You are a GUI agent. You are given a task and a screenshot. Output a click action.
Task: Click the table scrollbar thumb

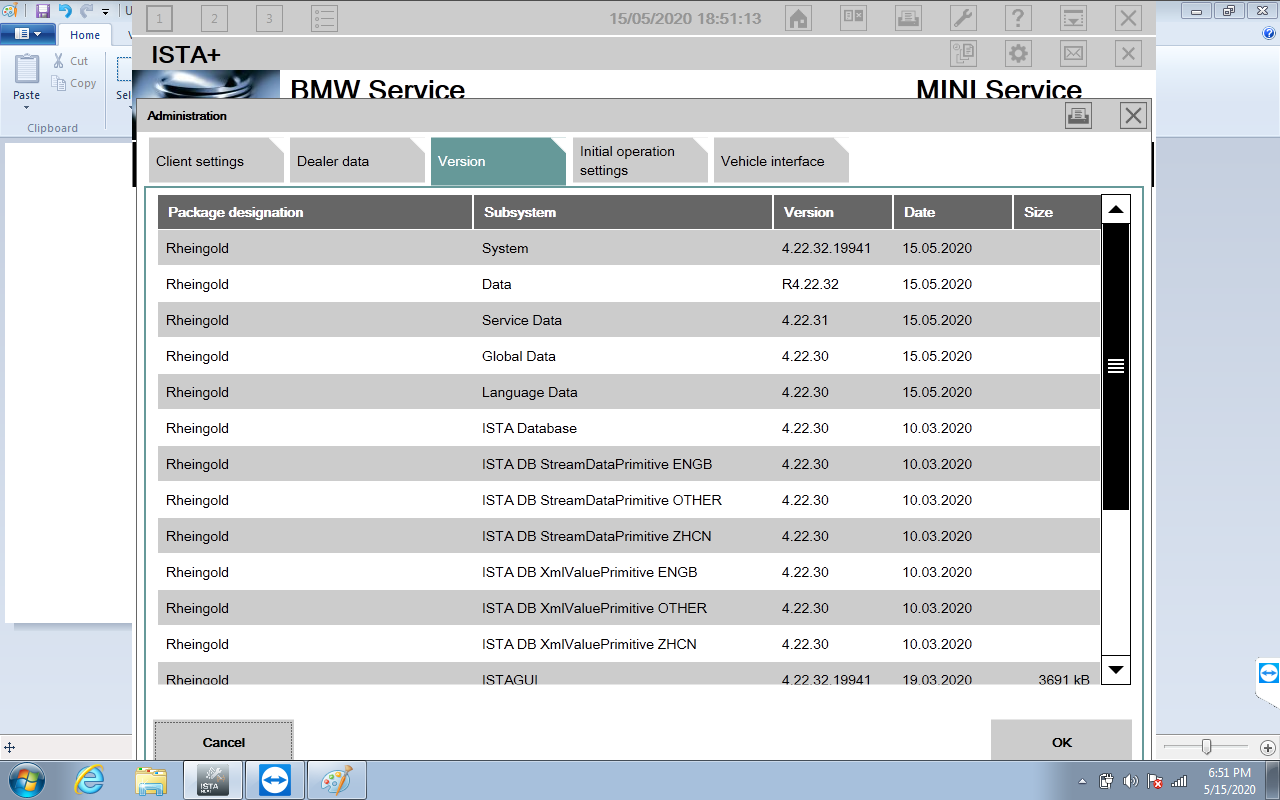tap(1116, 367)
